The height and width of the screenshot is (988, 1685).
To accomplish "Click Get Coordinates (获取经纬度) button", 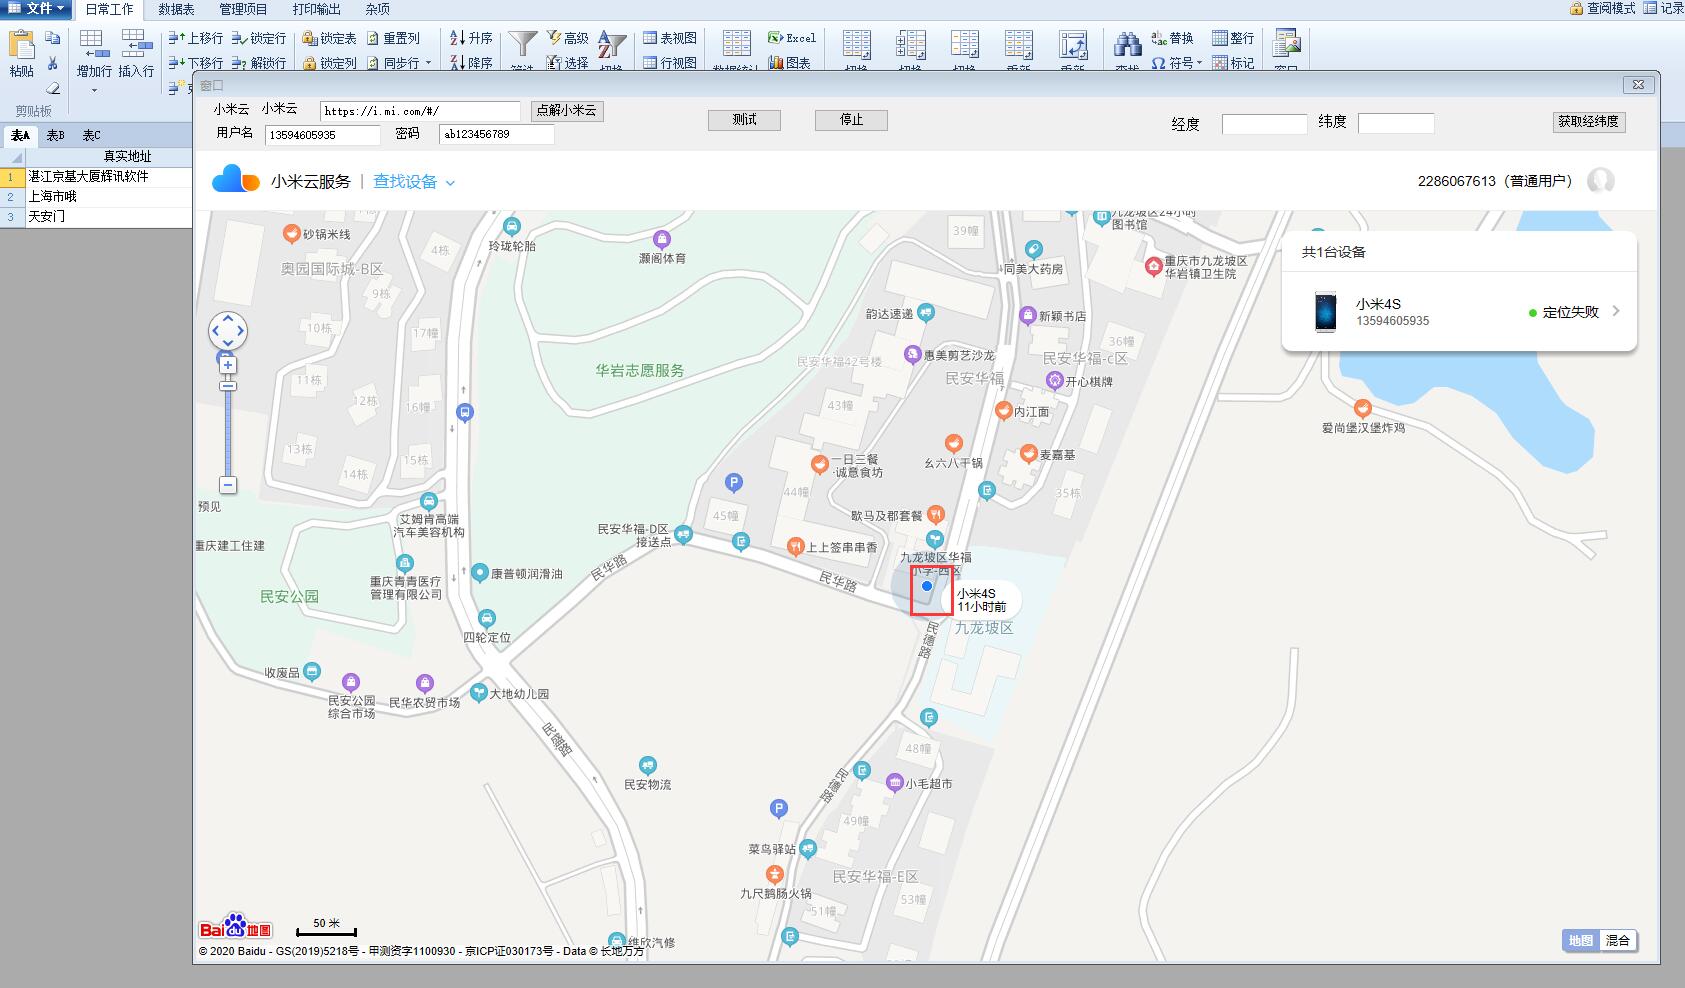I will [x=1588, y=122].
